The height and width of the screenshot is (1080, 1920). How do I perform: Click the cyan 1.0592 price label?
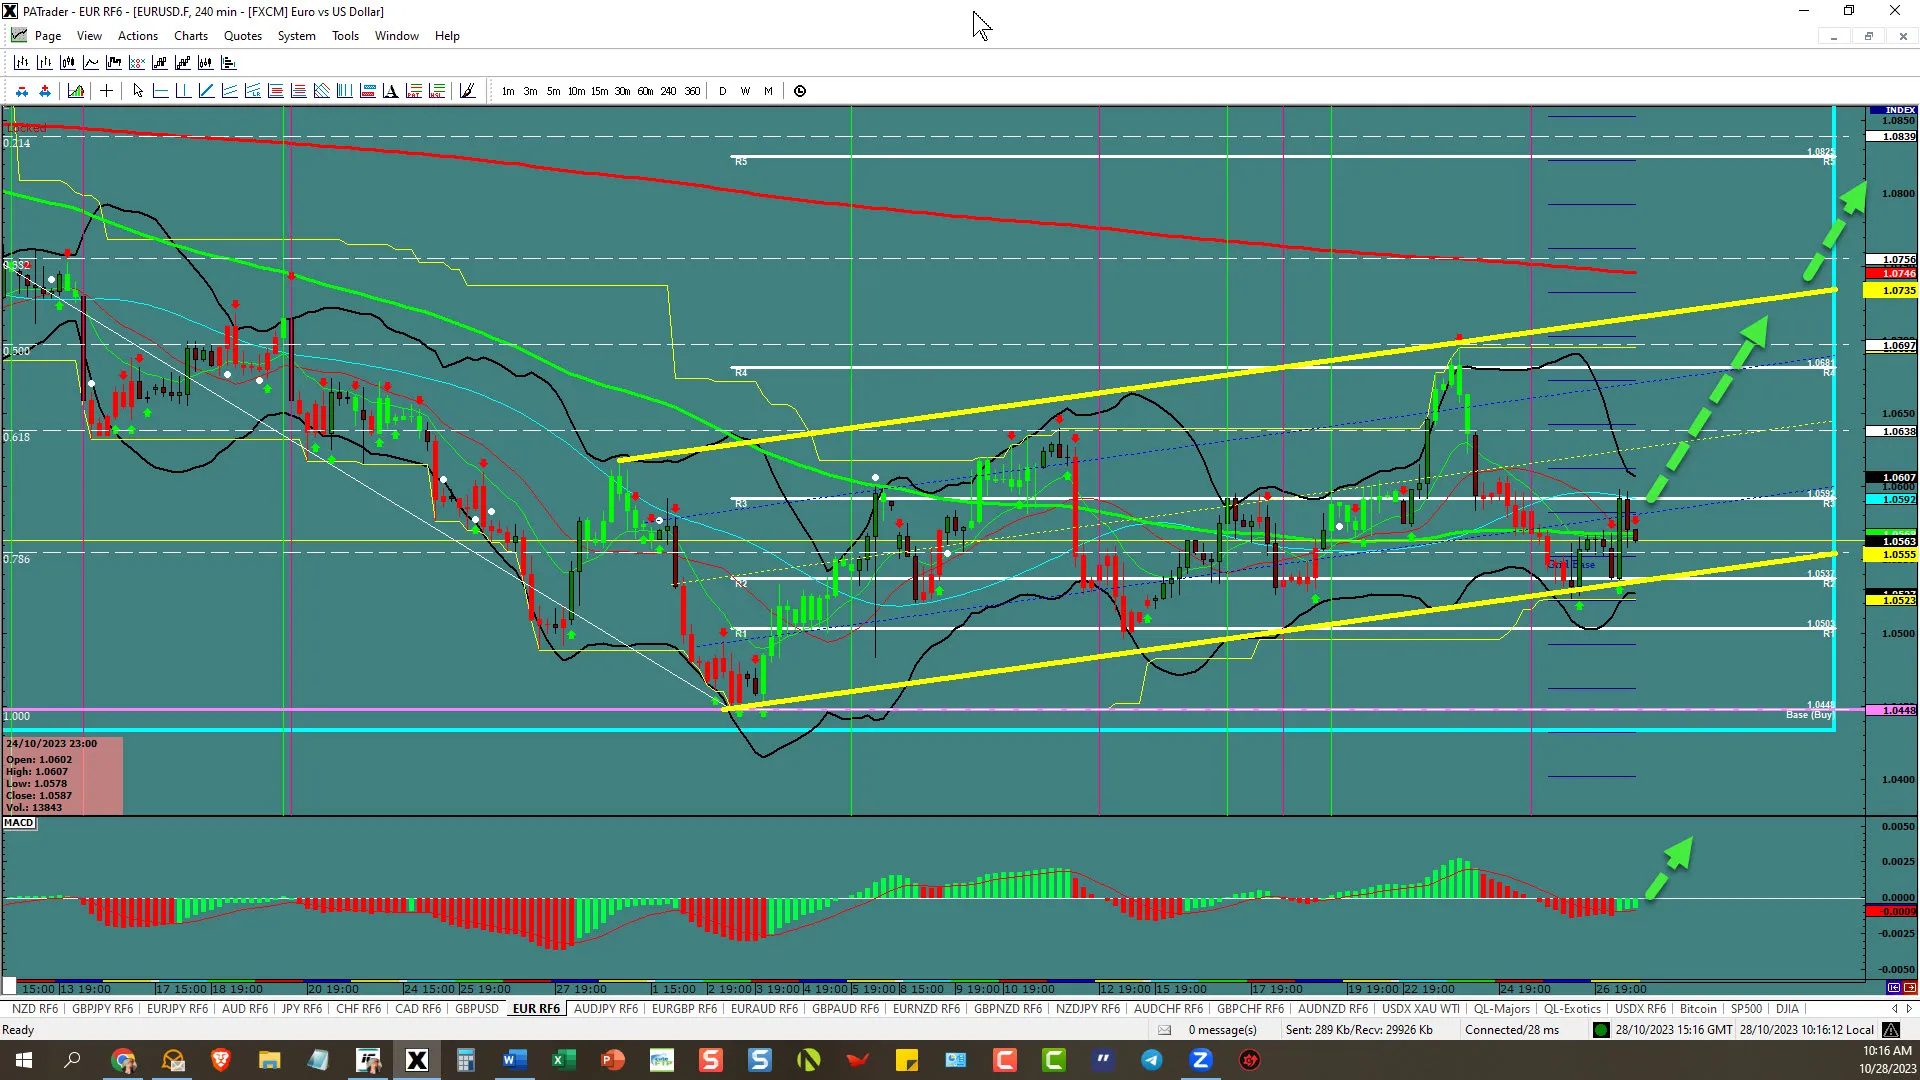click(x=1892, y=500)
